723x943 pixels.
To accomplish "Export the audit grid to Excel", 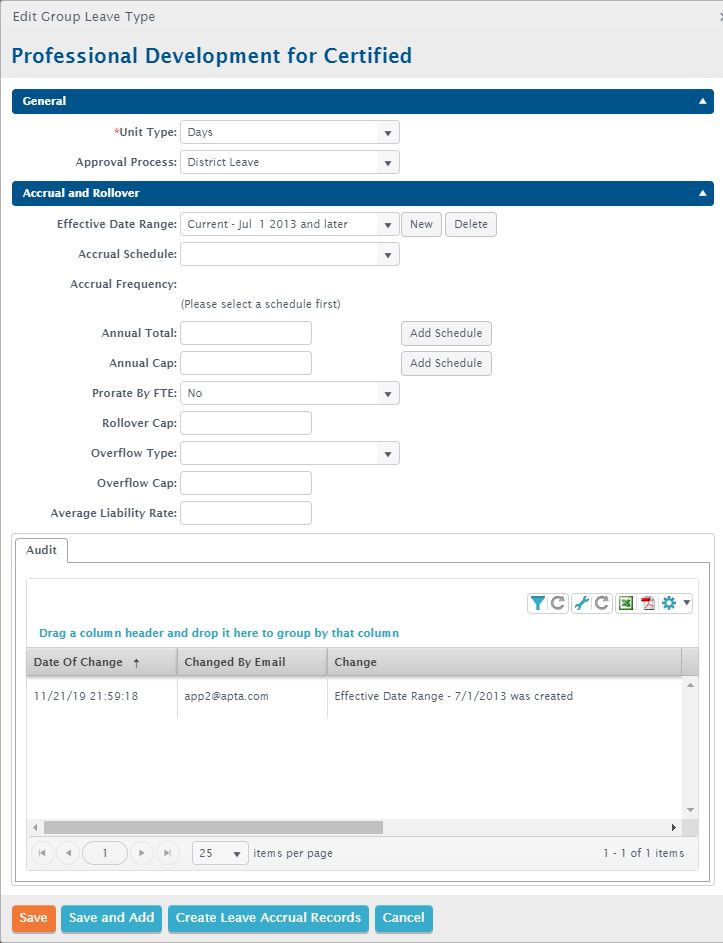I will pyautogui.click(x=626, y=603).
